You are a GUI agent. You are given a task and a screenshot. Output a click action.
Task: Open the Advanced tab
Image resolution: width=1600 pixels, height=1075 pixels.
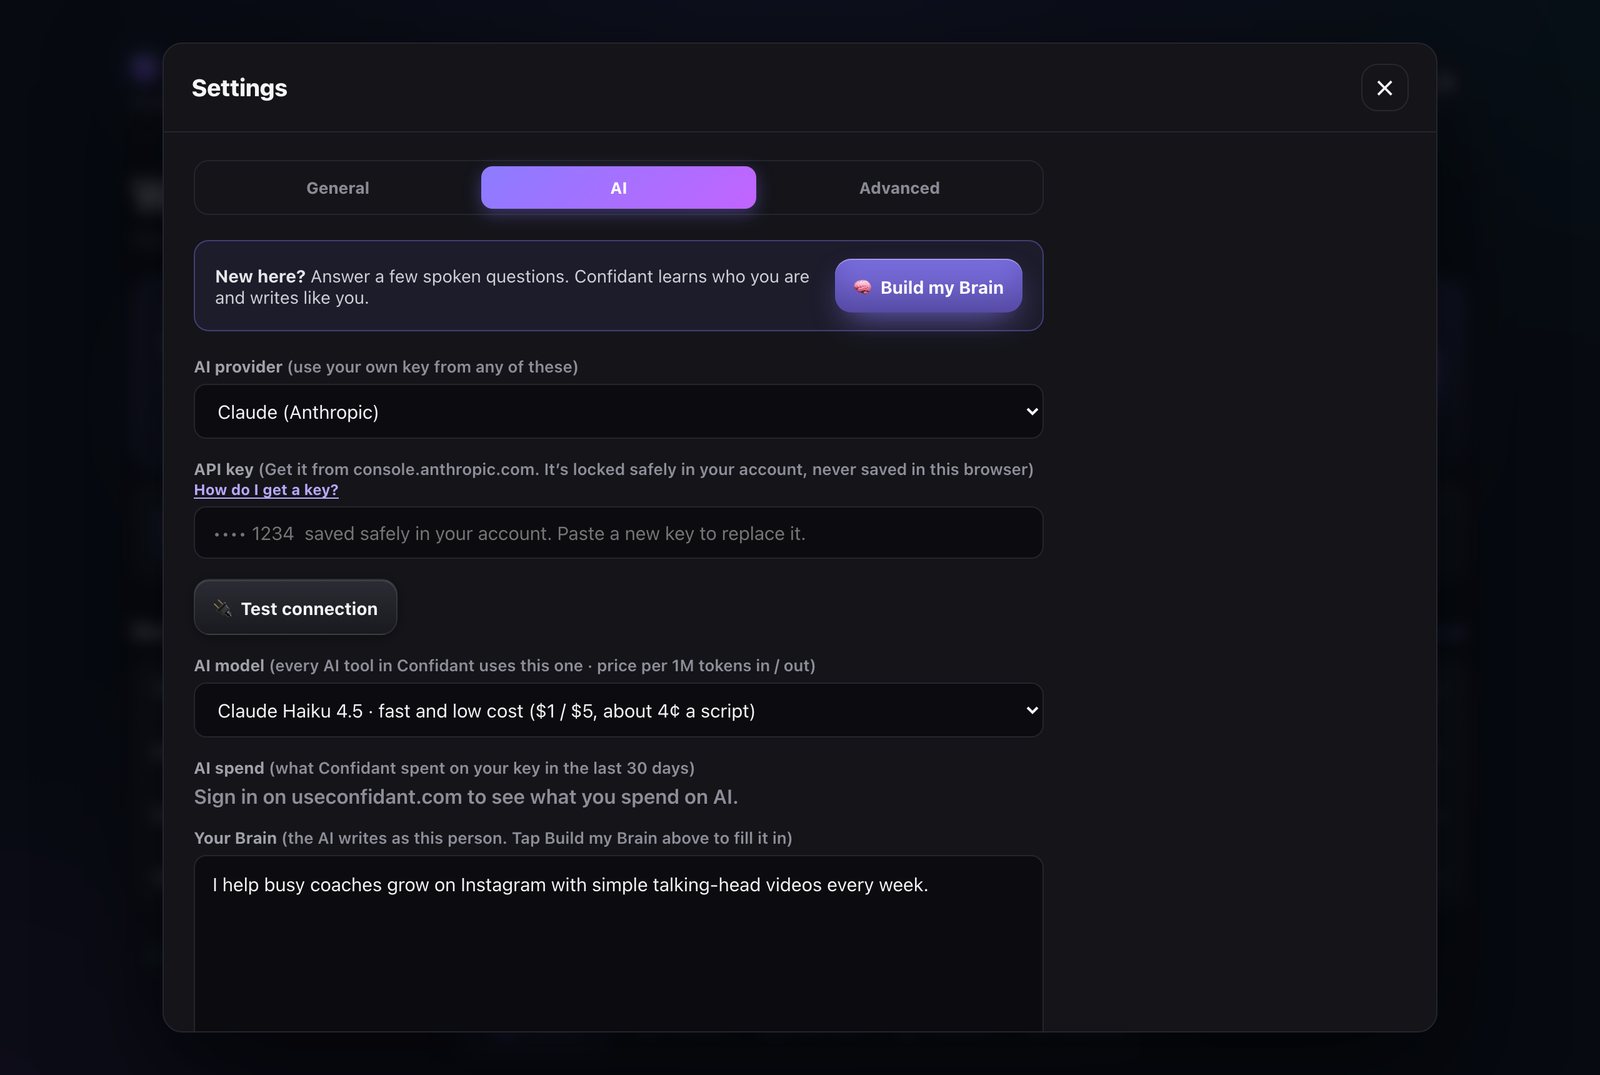click(x=899, y=188)
